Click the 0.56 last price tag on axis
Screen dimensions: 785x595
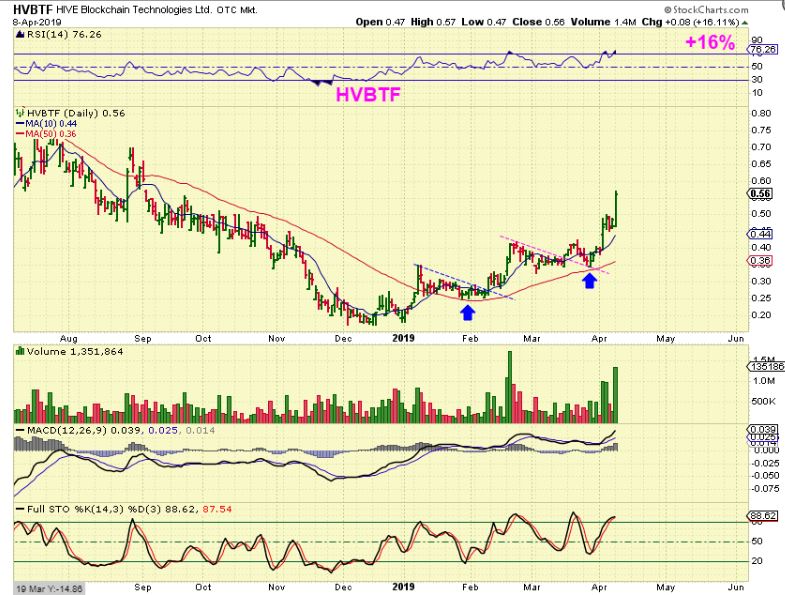761,194
